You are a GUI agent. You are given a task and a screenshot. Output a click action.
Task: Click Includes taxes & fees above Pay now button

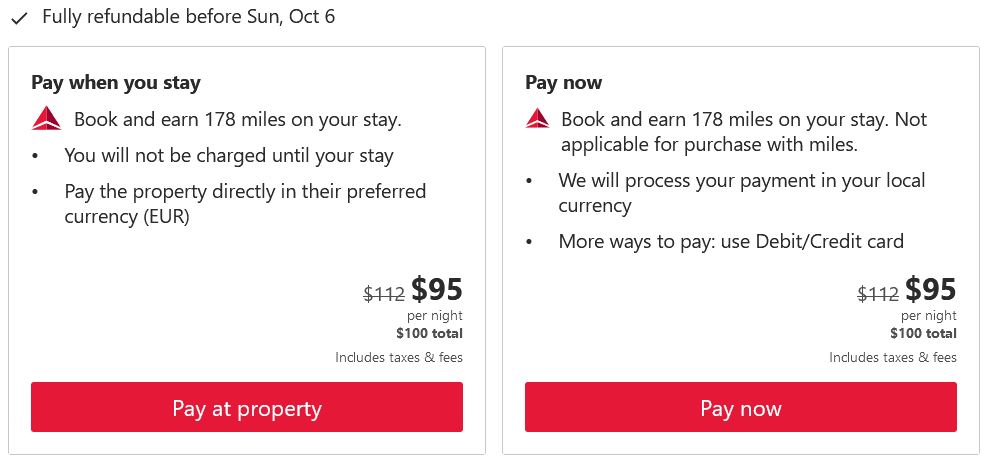(x=893, y=358)
